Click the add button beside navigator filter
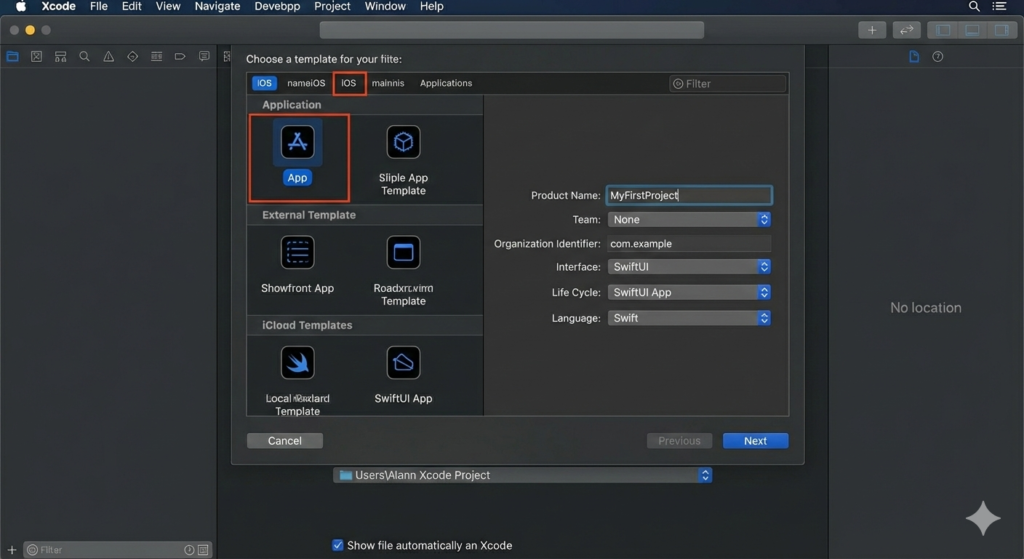Image resolution: width=1024 pixels, height=559 pixels. [x=12, y=550]
